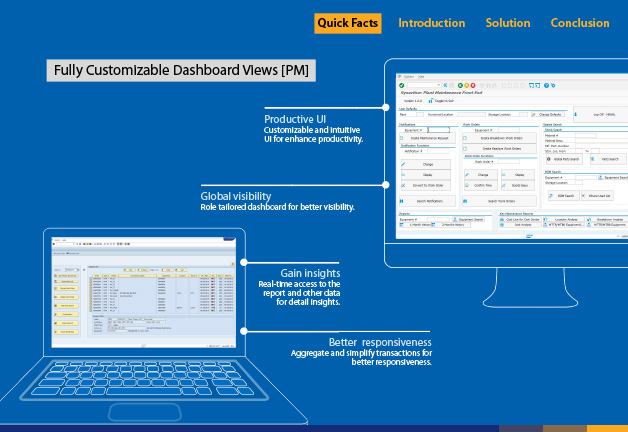
Task: Go to the Introduction tab
Action: [431, 23]
